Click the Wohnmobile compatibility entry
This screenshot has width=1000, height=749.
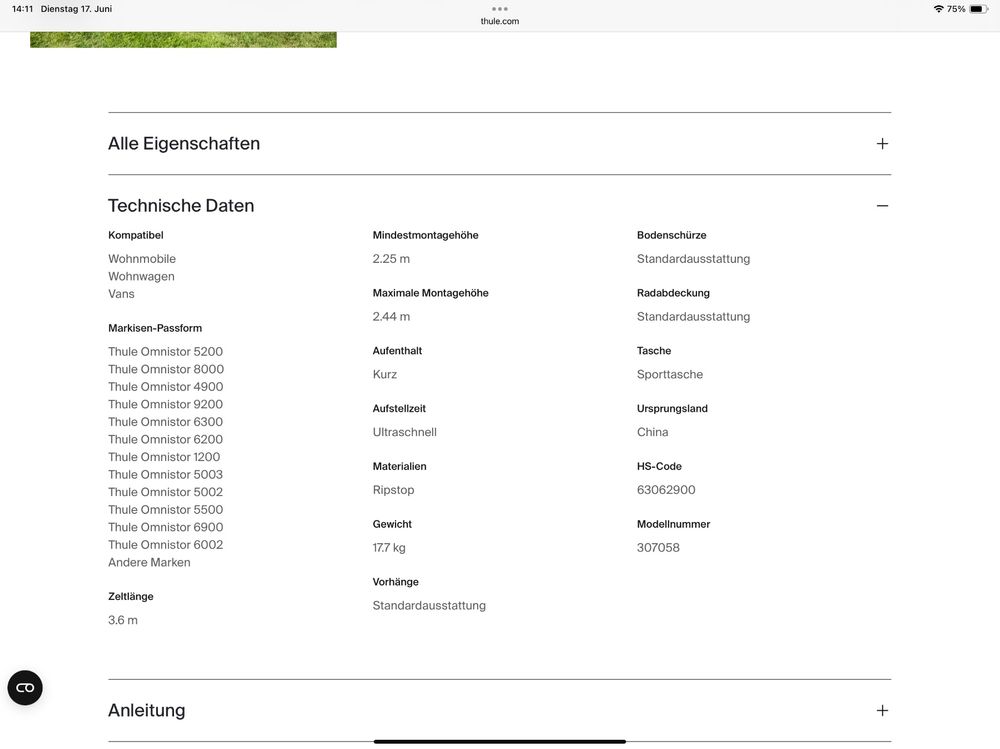click(142, 258)
